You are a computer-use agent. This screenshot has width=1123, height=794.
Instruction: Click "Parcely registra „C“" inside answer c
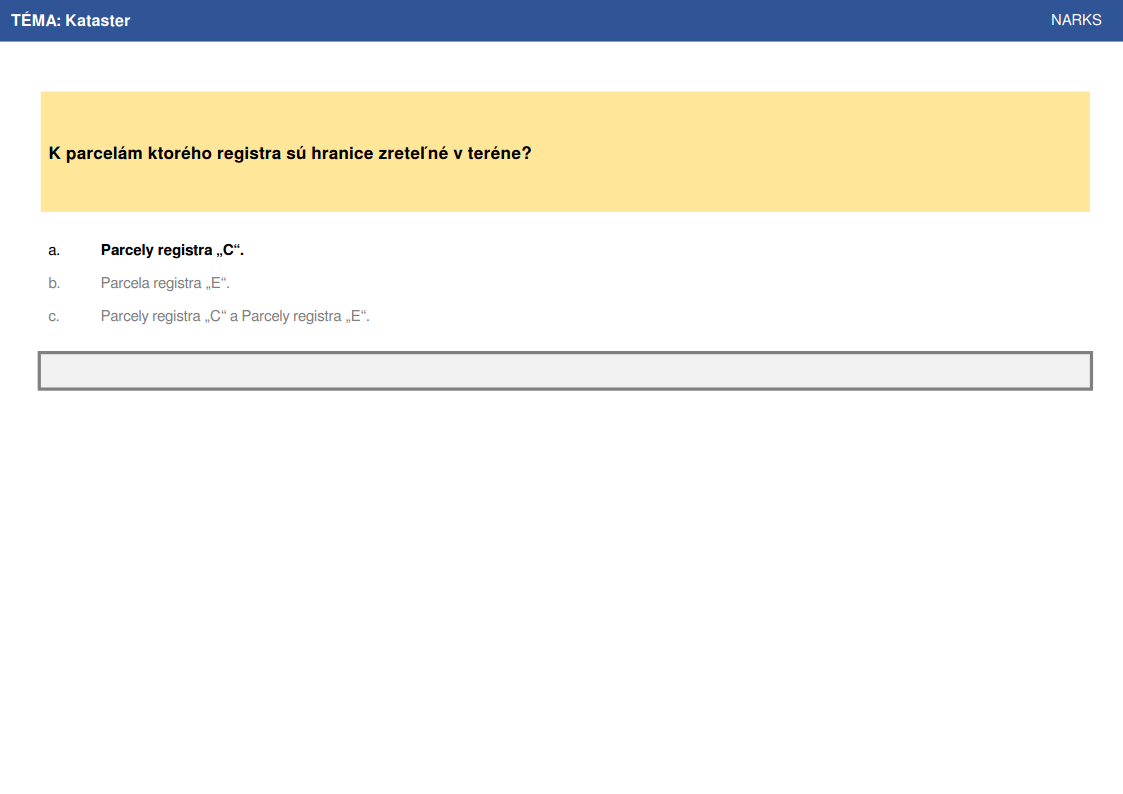[x=163, y=316]
